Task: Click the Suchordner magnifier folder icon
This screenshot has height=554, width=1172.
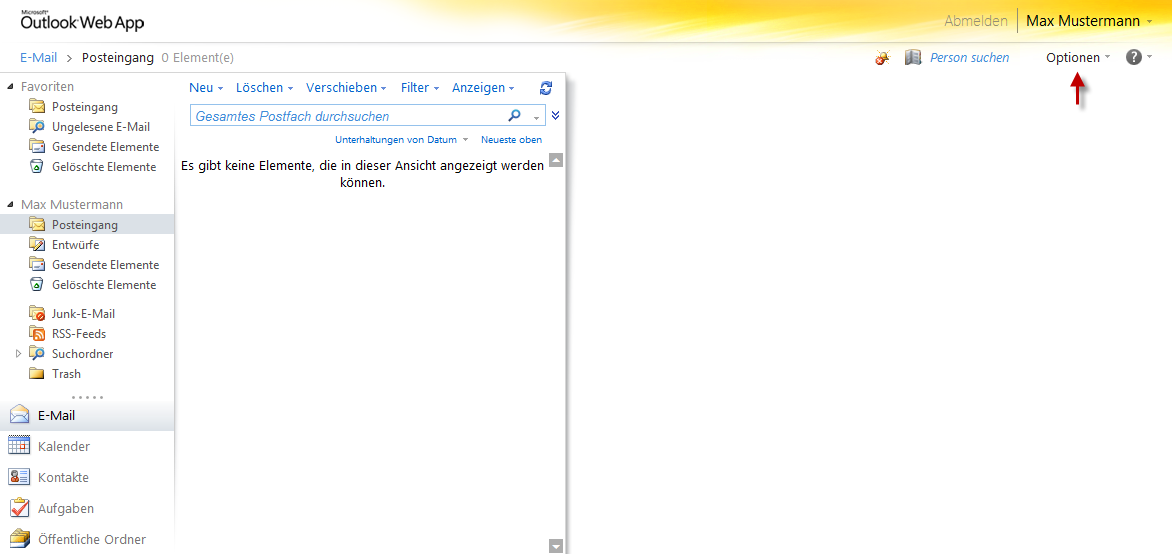Action: [37, 353]
